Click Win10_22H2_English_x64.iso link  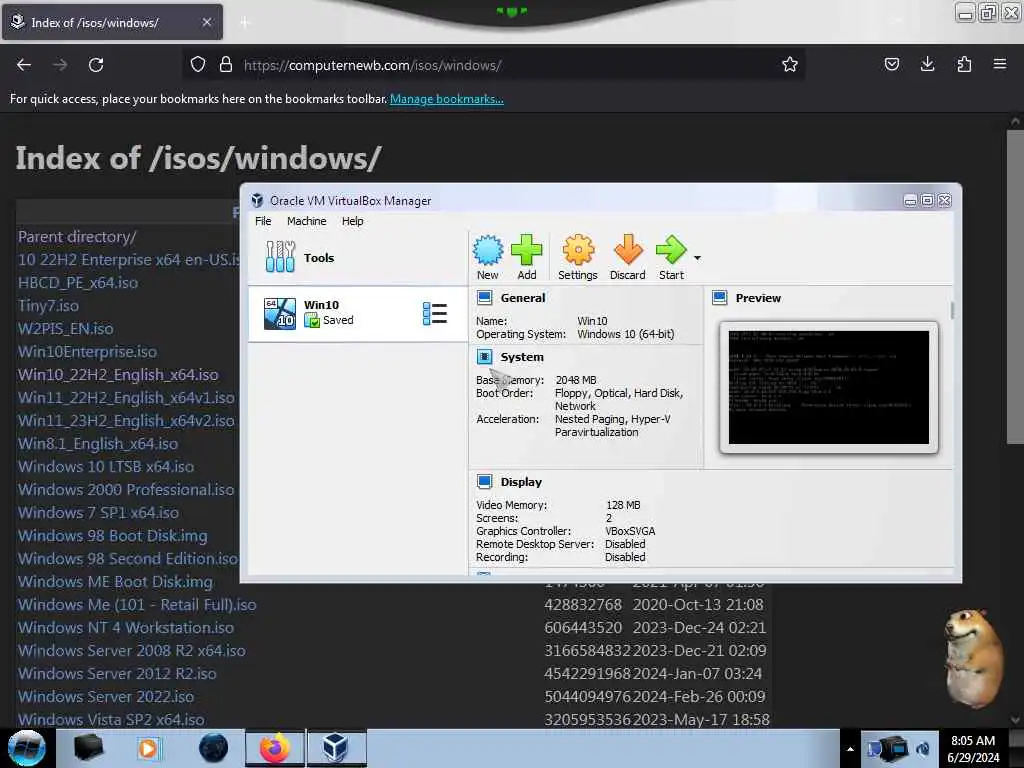click(x=118, y=375)
